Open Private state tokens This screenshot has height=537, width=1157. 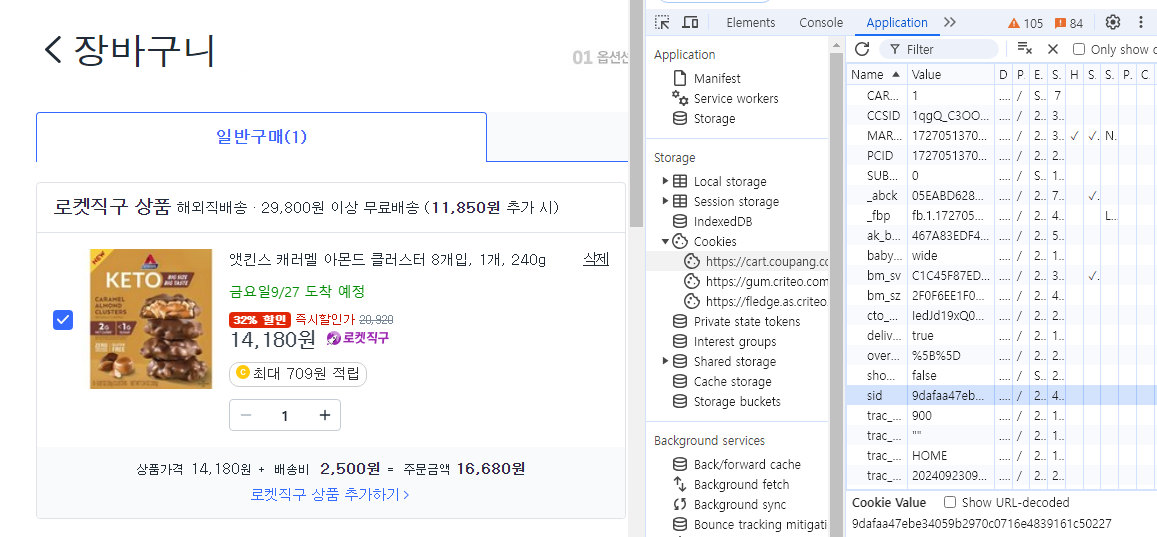736,322
